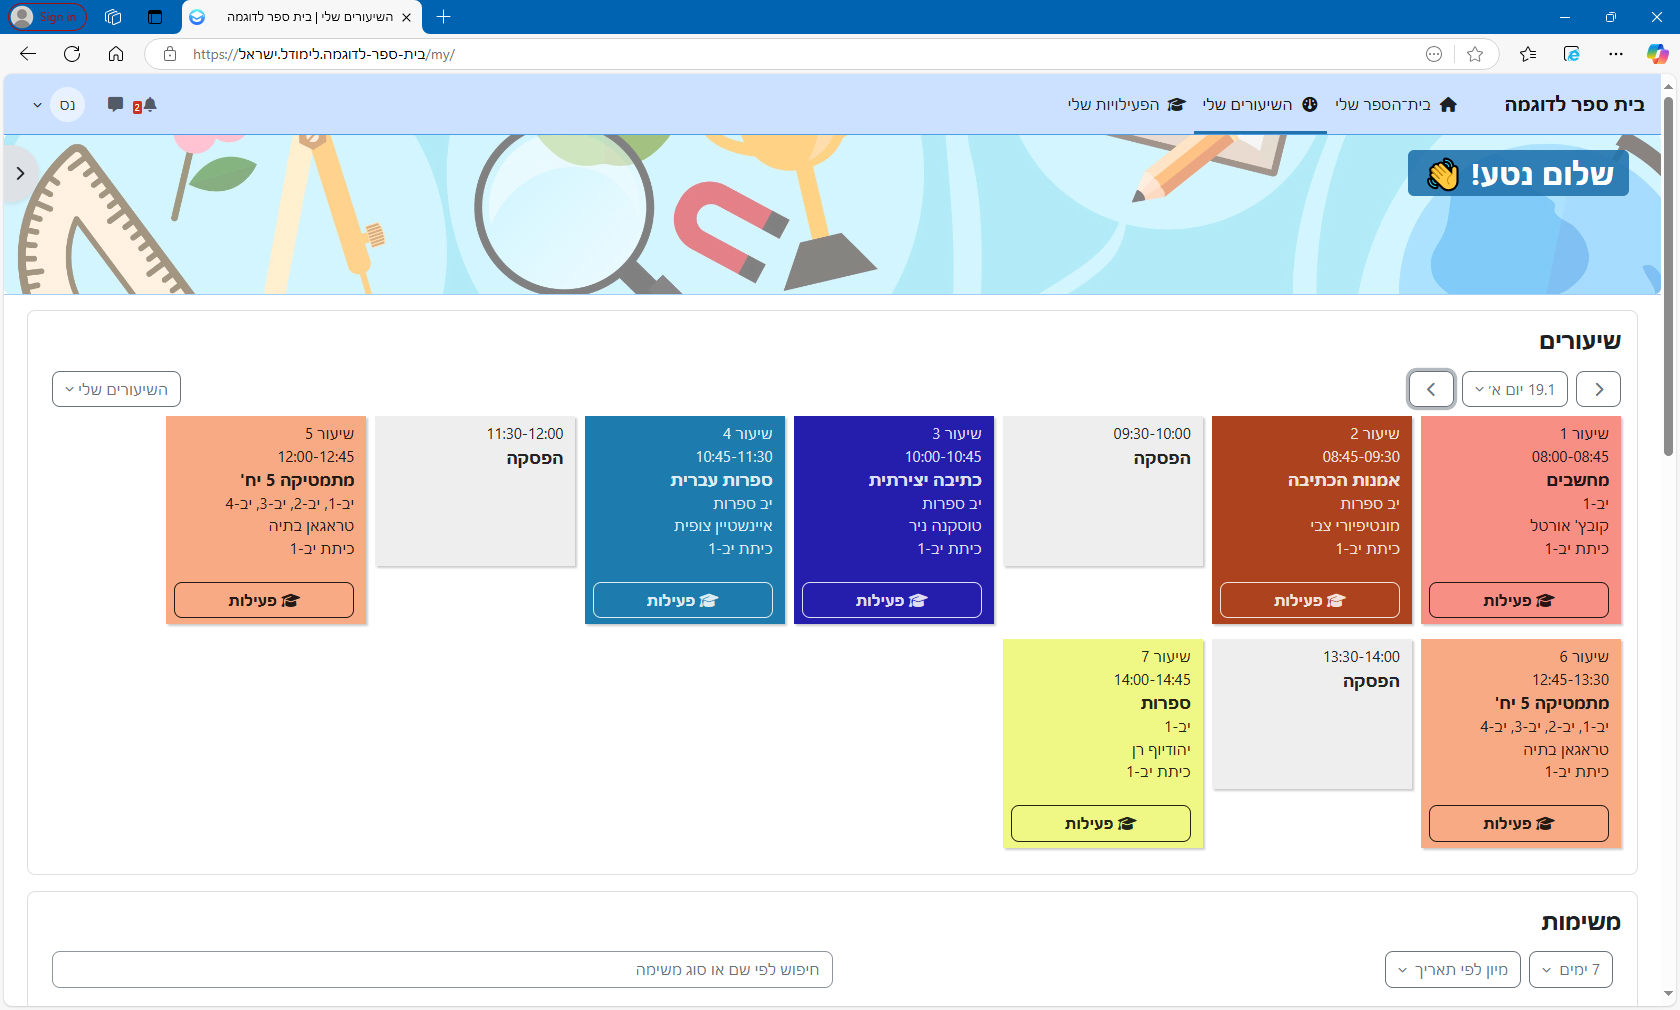
Task: Click the home icon in the navigation bar
Action: tap(1449, 104)
